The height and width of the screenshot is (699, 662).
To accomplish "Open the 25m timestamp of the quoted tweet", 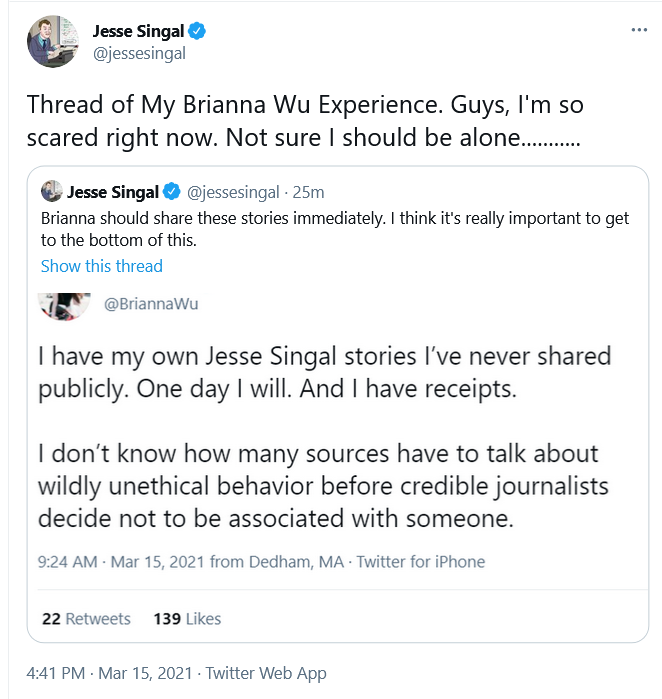I will point(308,192).
